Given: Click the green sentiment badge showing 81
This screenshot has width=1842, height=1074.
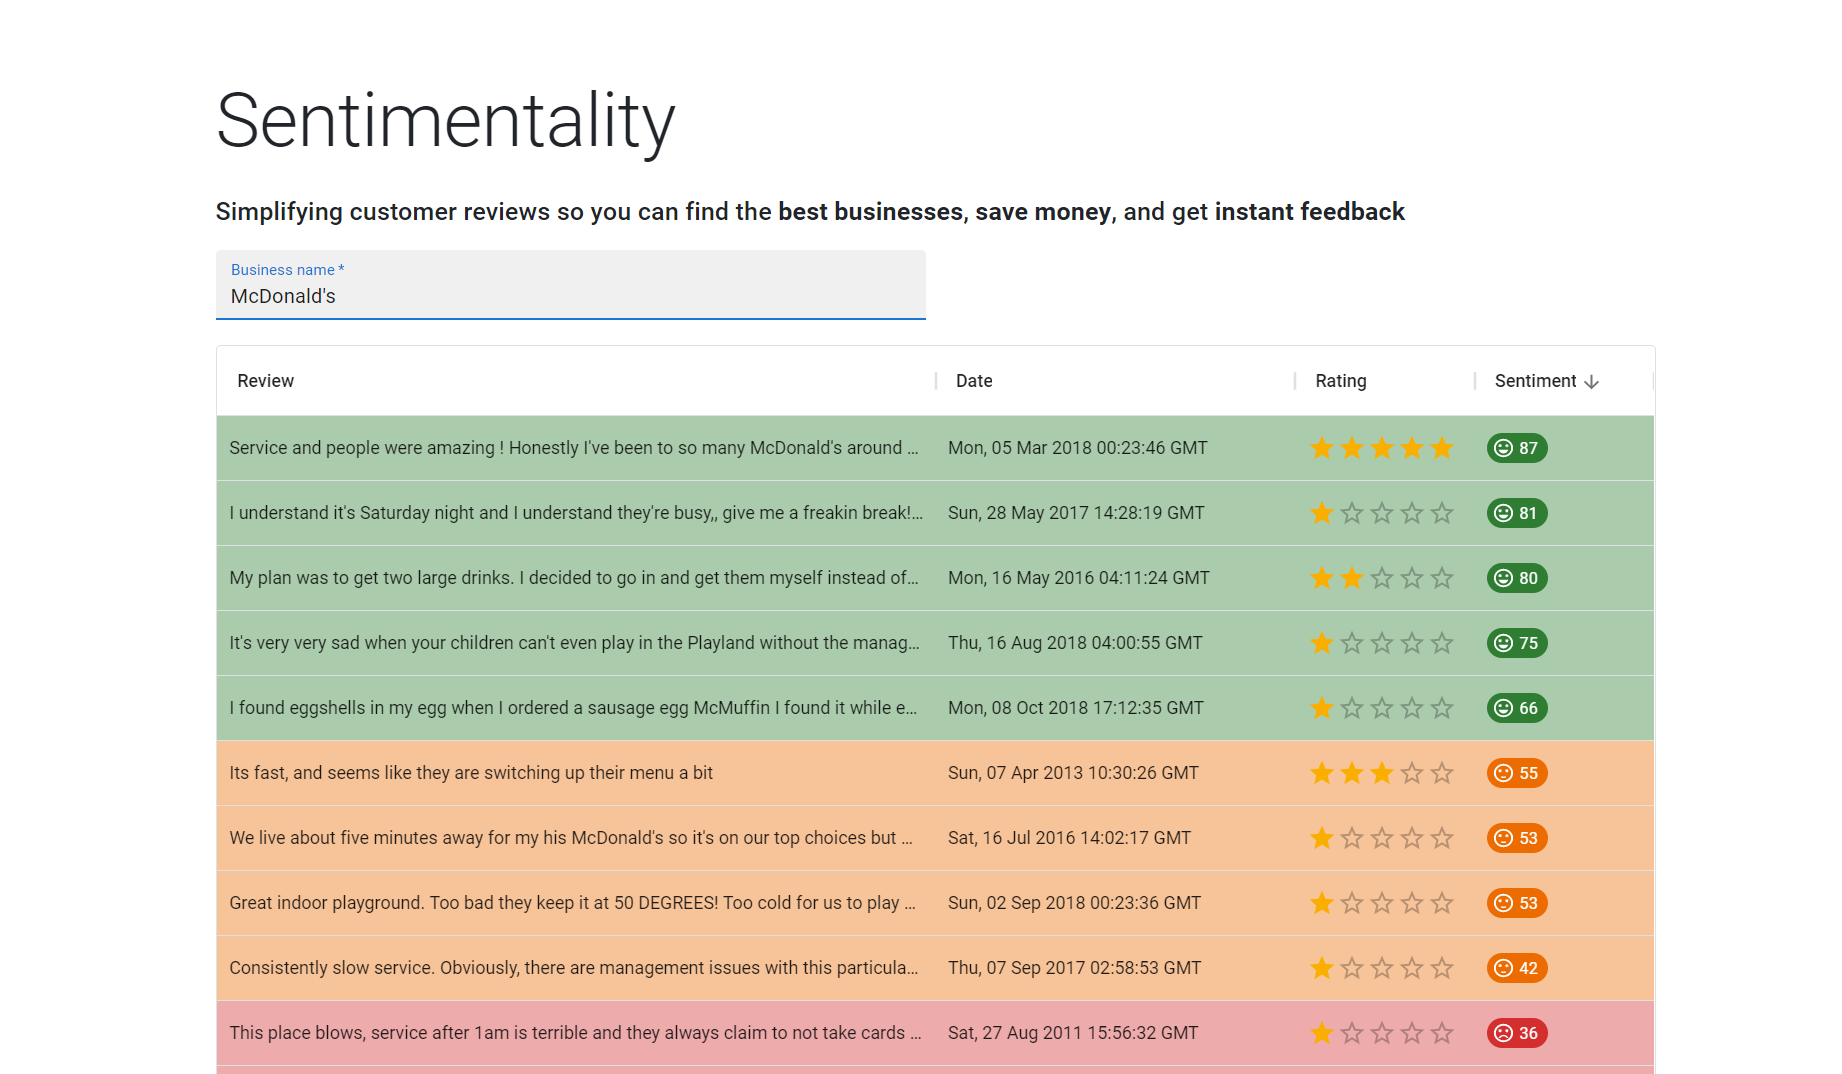Looking at the screenshot, I should pos(1516,513).
